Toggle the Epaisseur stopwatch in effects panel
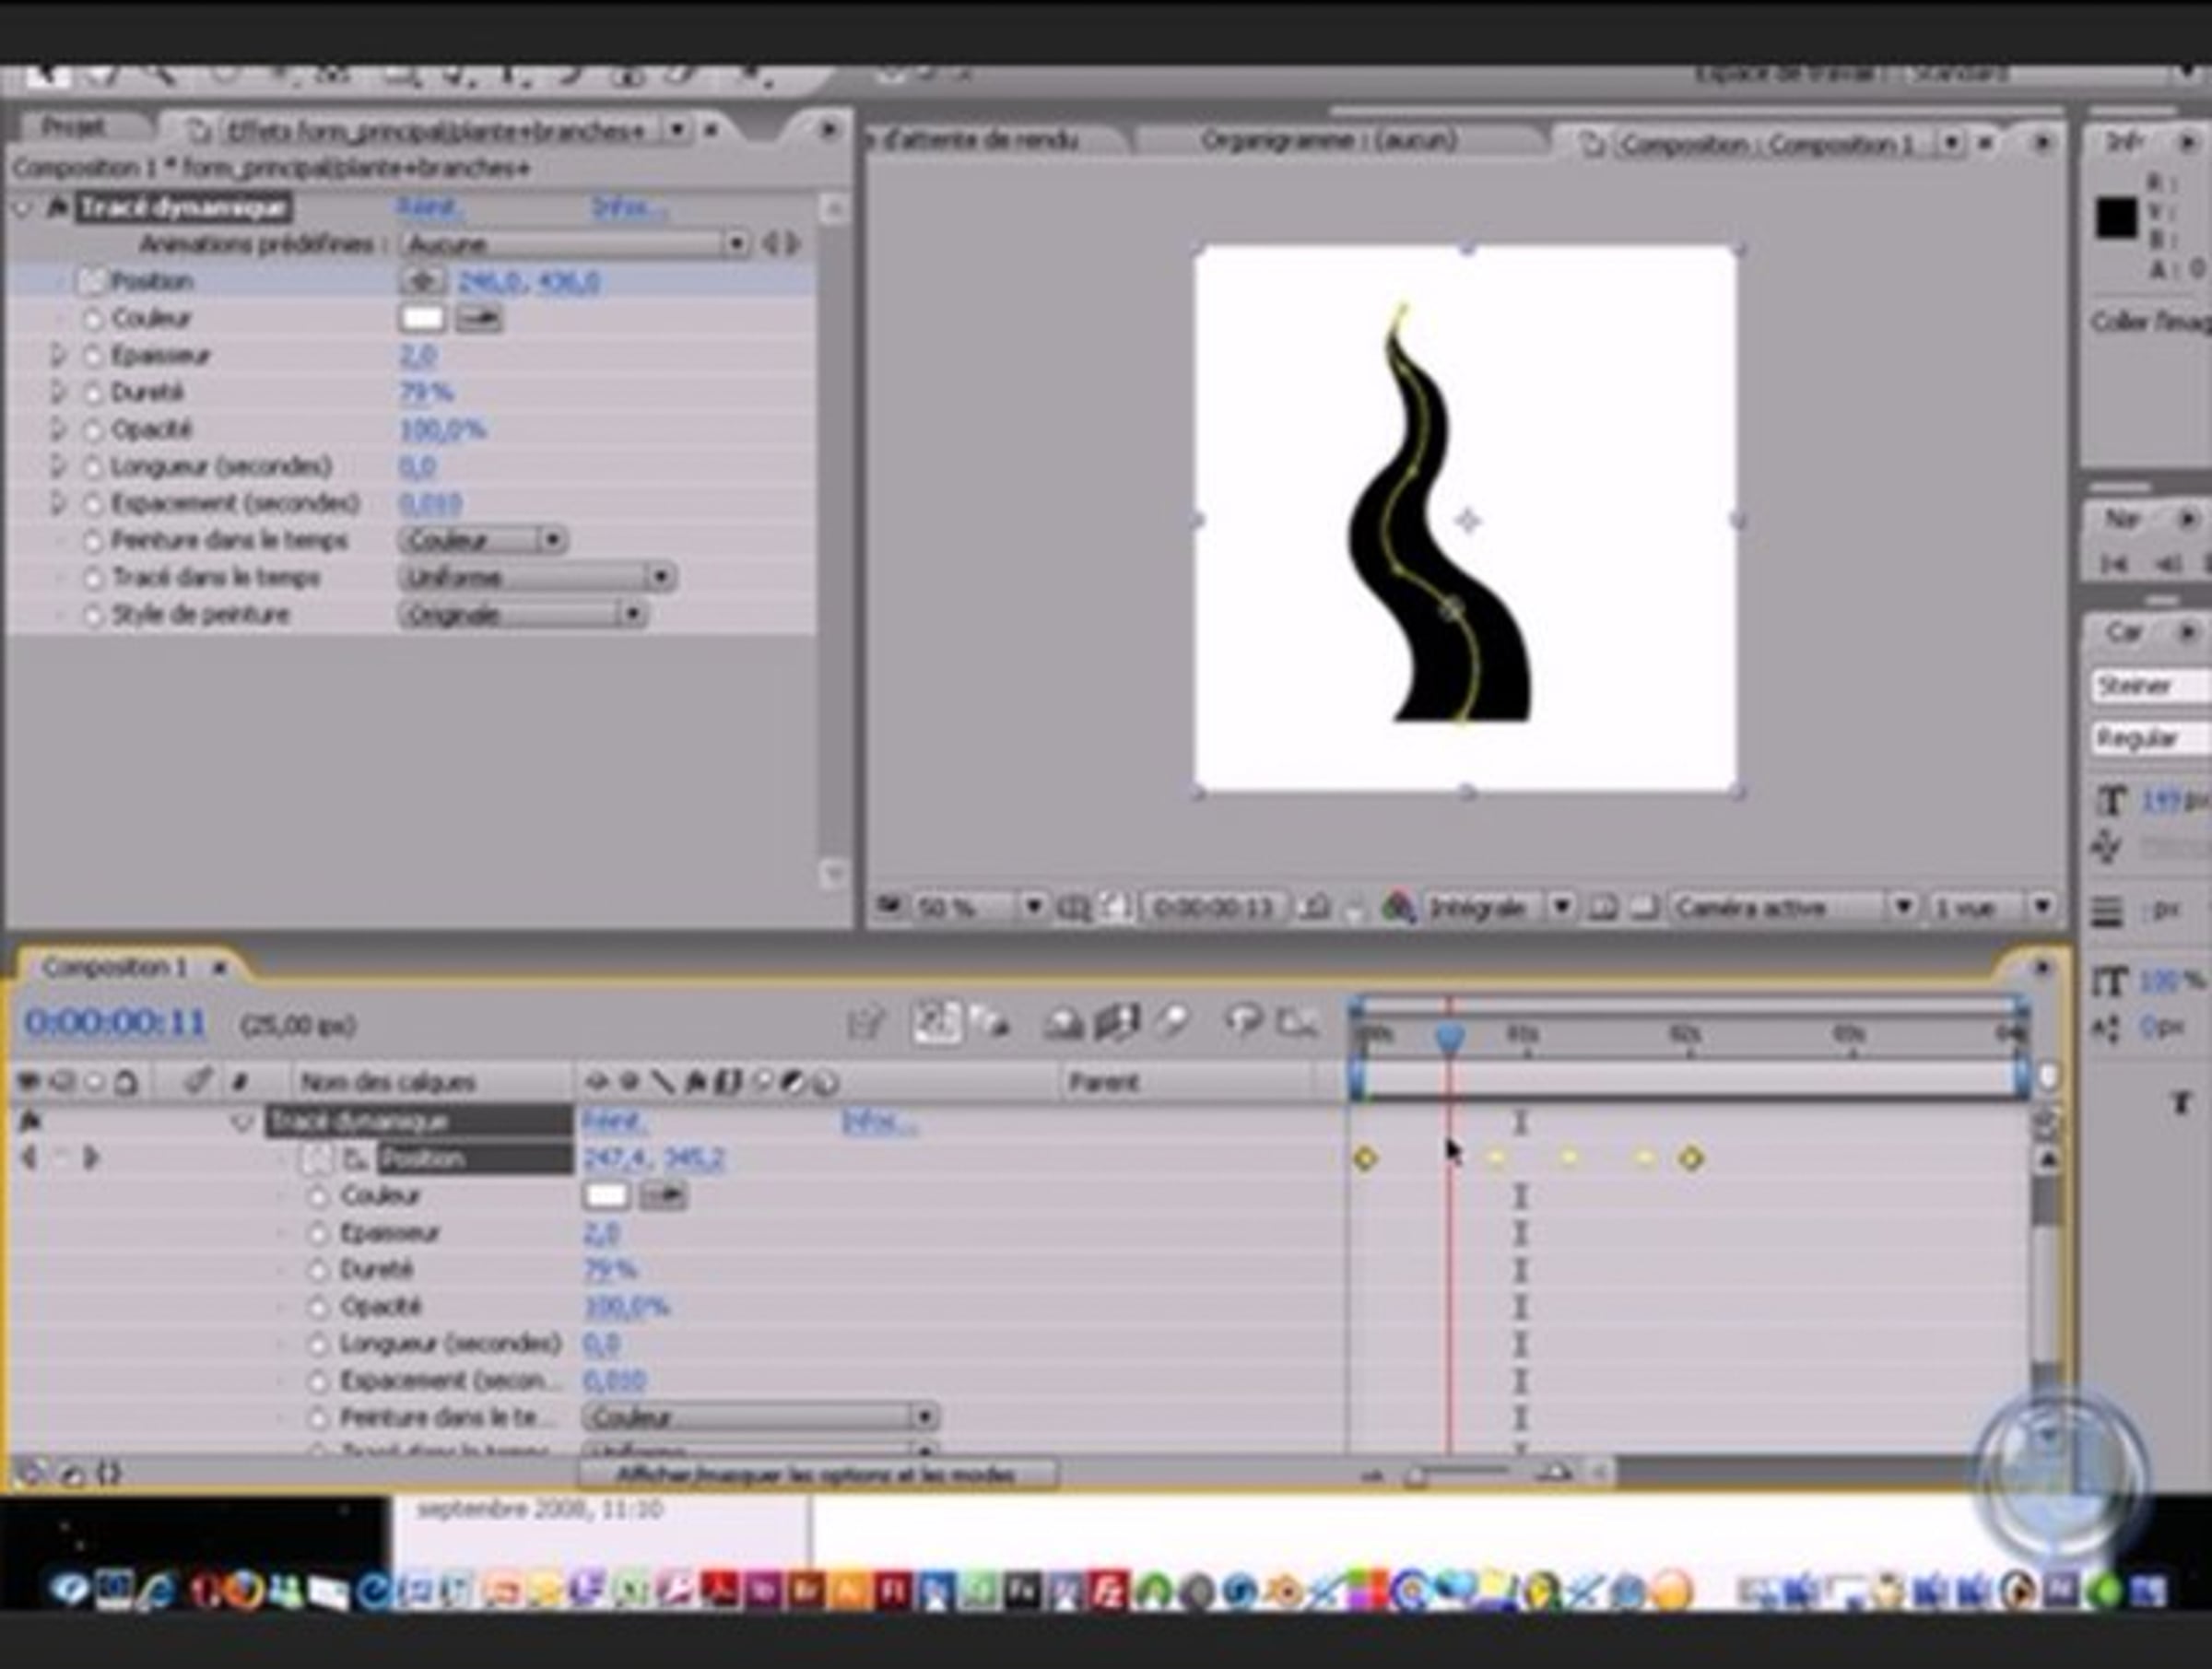Screen dimensions: 2212x1669 (93, 355)
